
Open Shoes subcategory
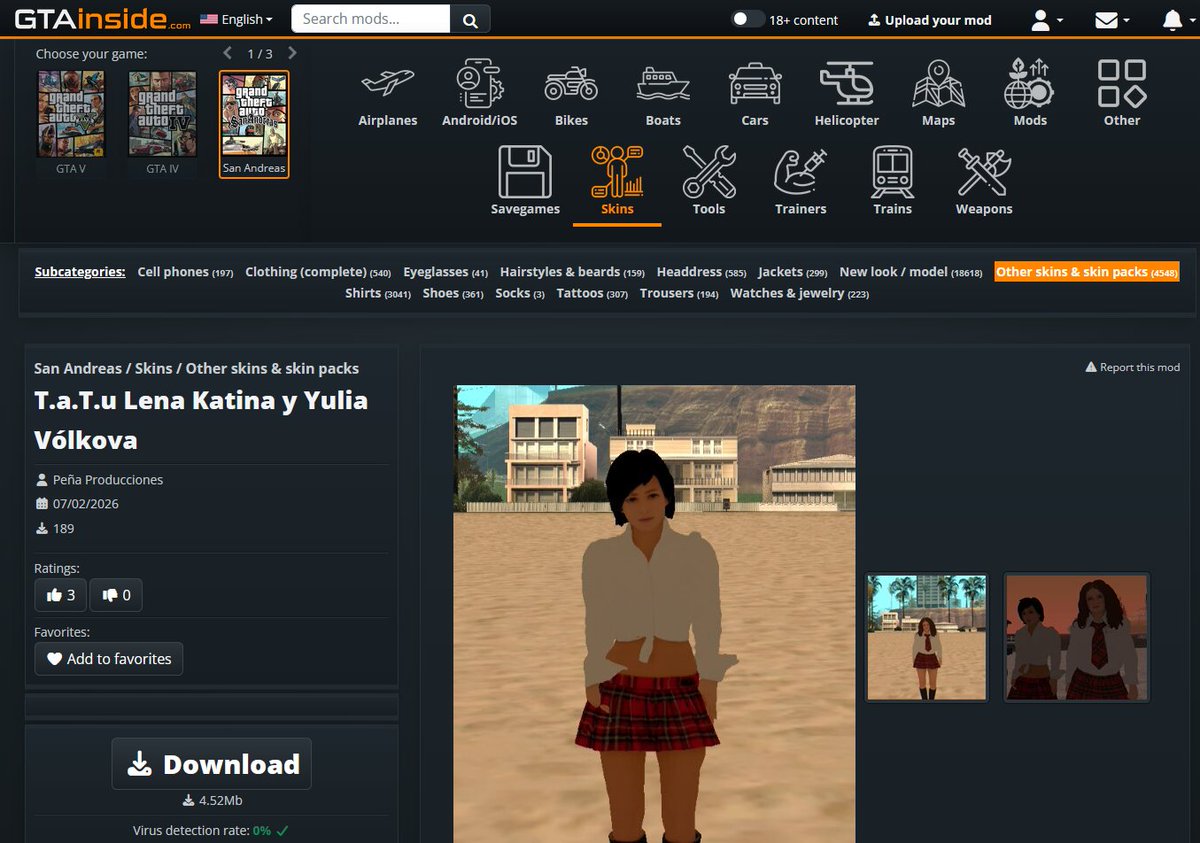coord(452,293)
